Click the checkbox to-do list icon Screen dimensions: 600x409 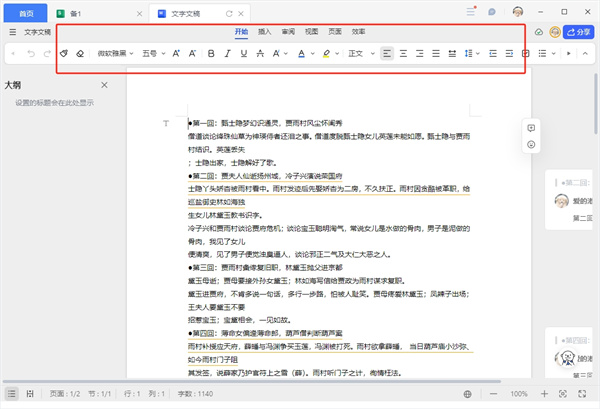pyautogui.click(x=526, y=54)
